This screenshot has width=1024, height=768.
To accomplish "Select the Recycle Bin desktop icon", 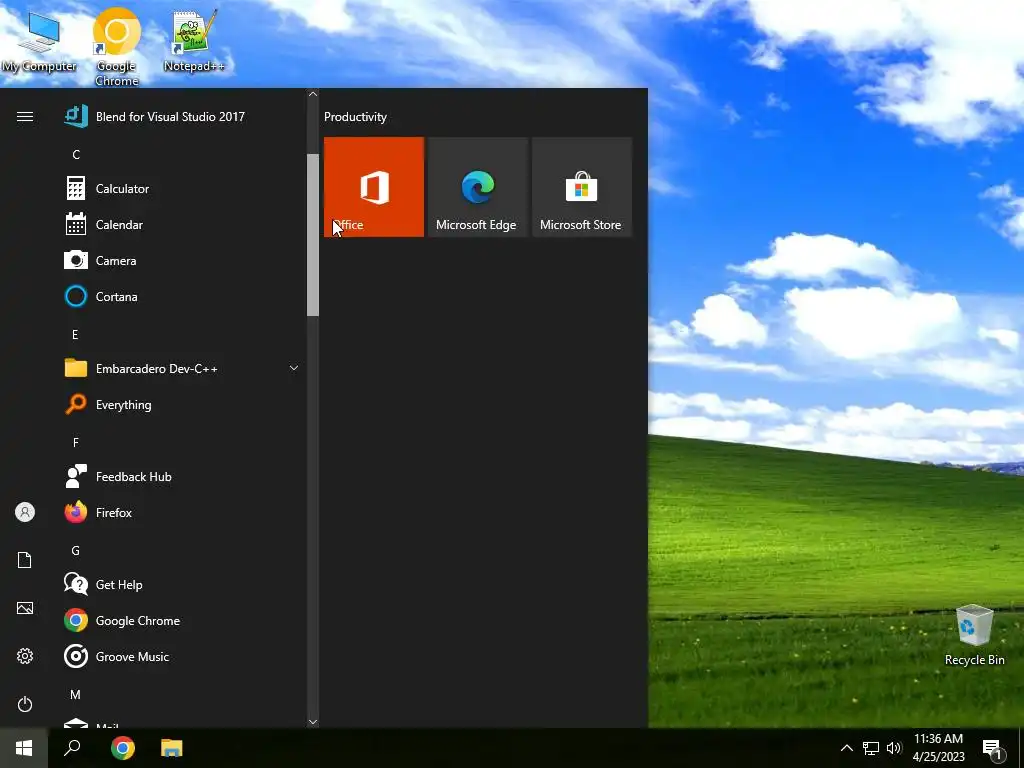I will pyautogui.click(x=974, y=635).
